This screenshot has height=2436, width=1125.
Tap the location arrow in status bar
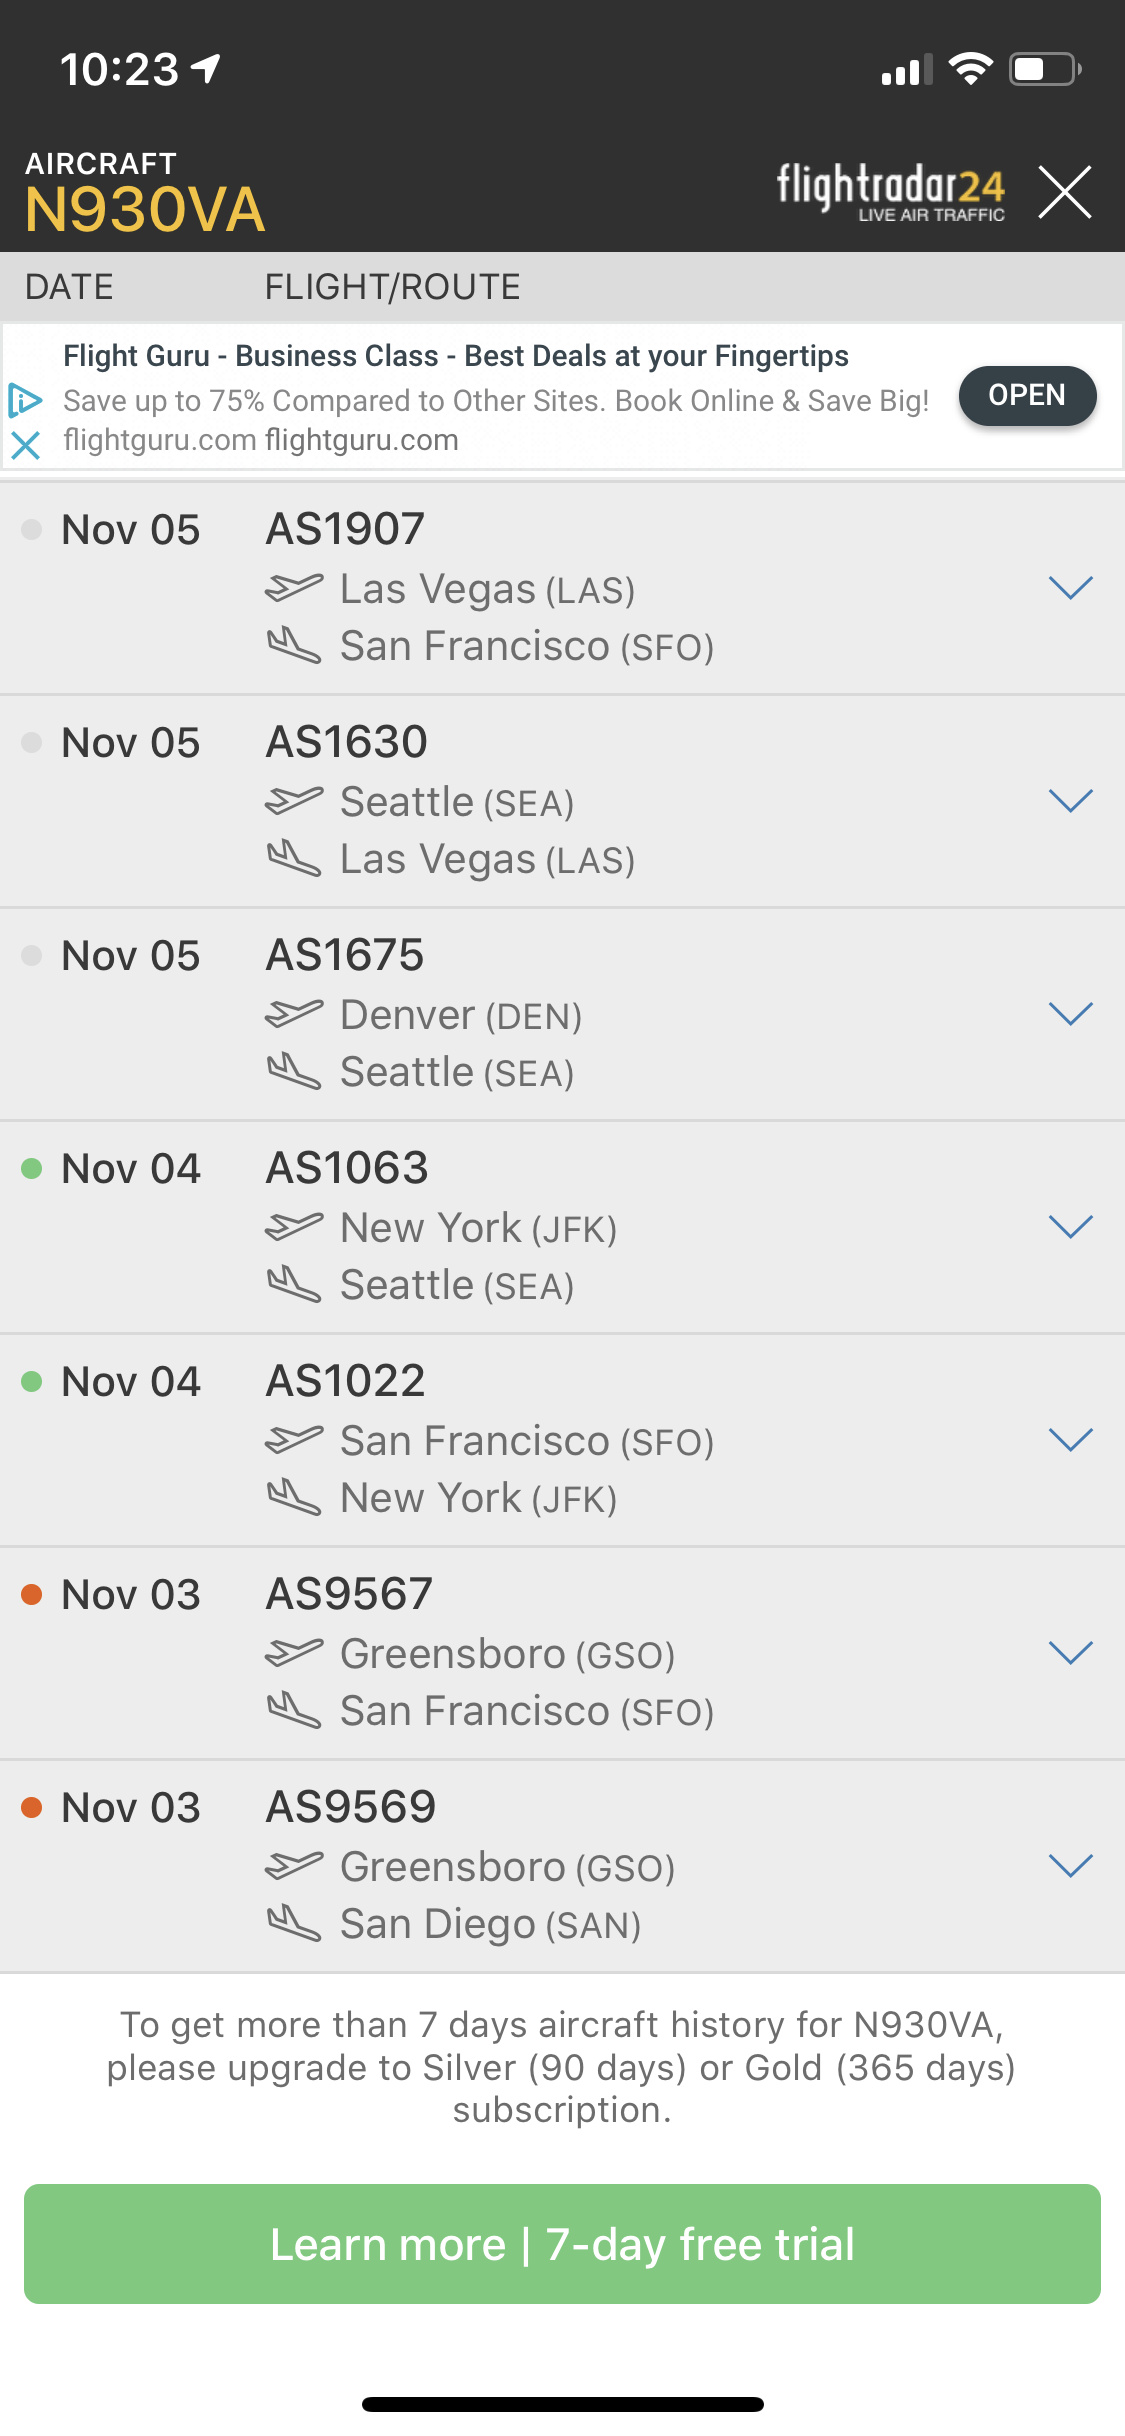pos(206,69)
